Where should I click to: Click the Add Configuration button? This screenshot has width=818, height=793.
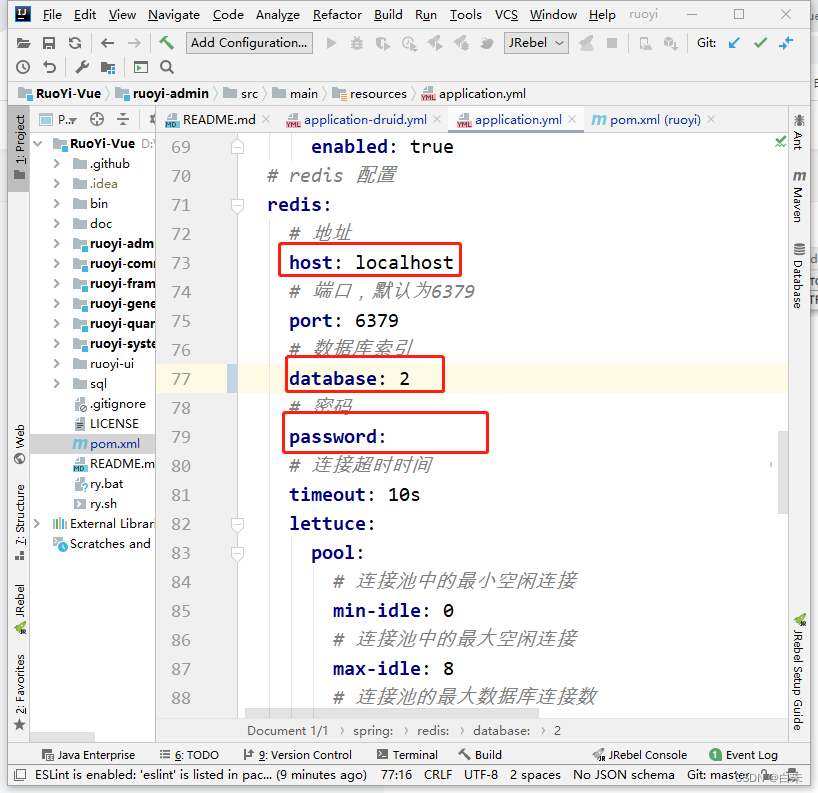click(249, 43)
